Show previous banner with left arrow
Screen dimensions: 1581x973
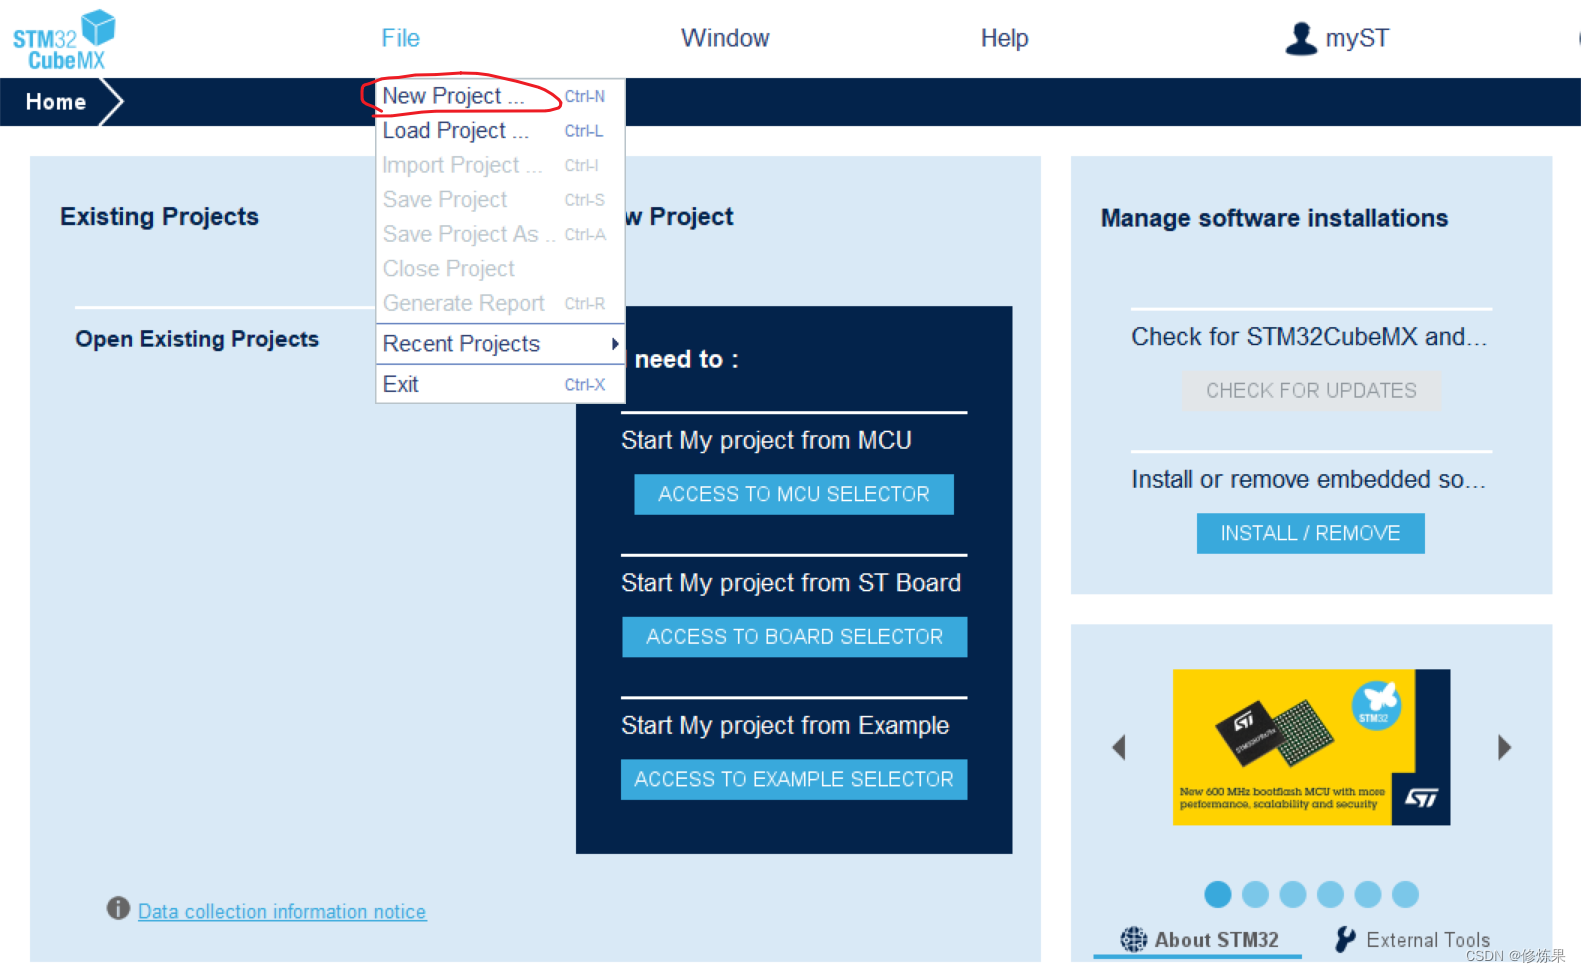(x=1119, y=747)
